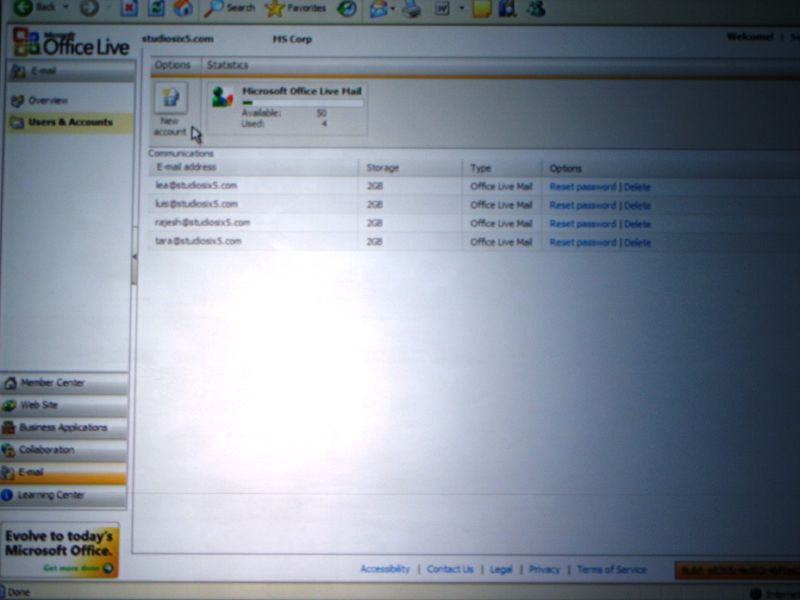
Task: Select Users & Accounts in sidebar
Action: [x=70, y=123]
